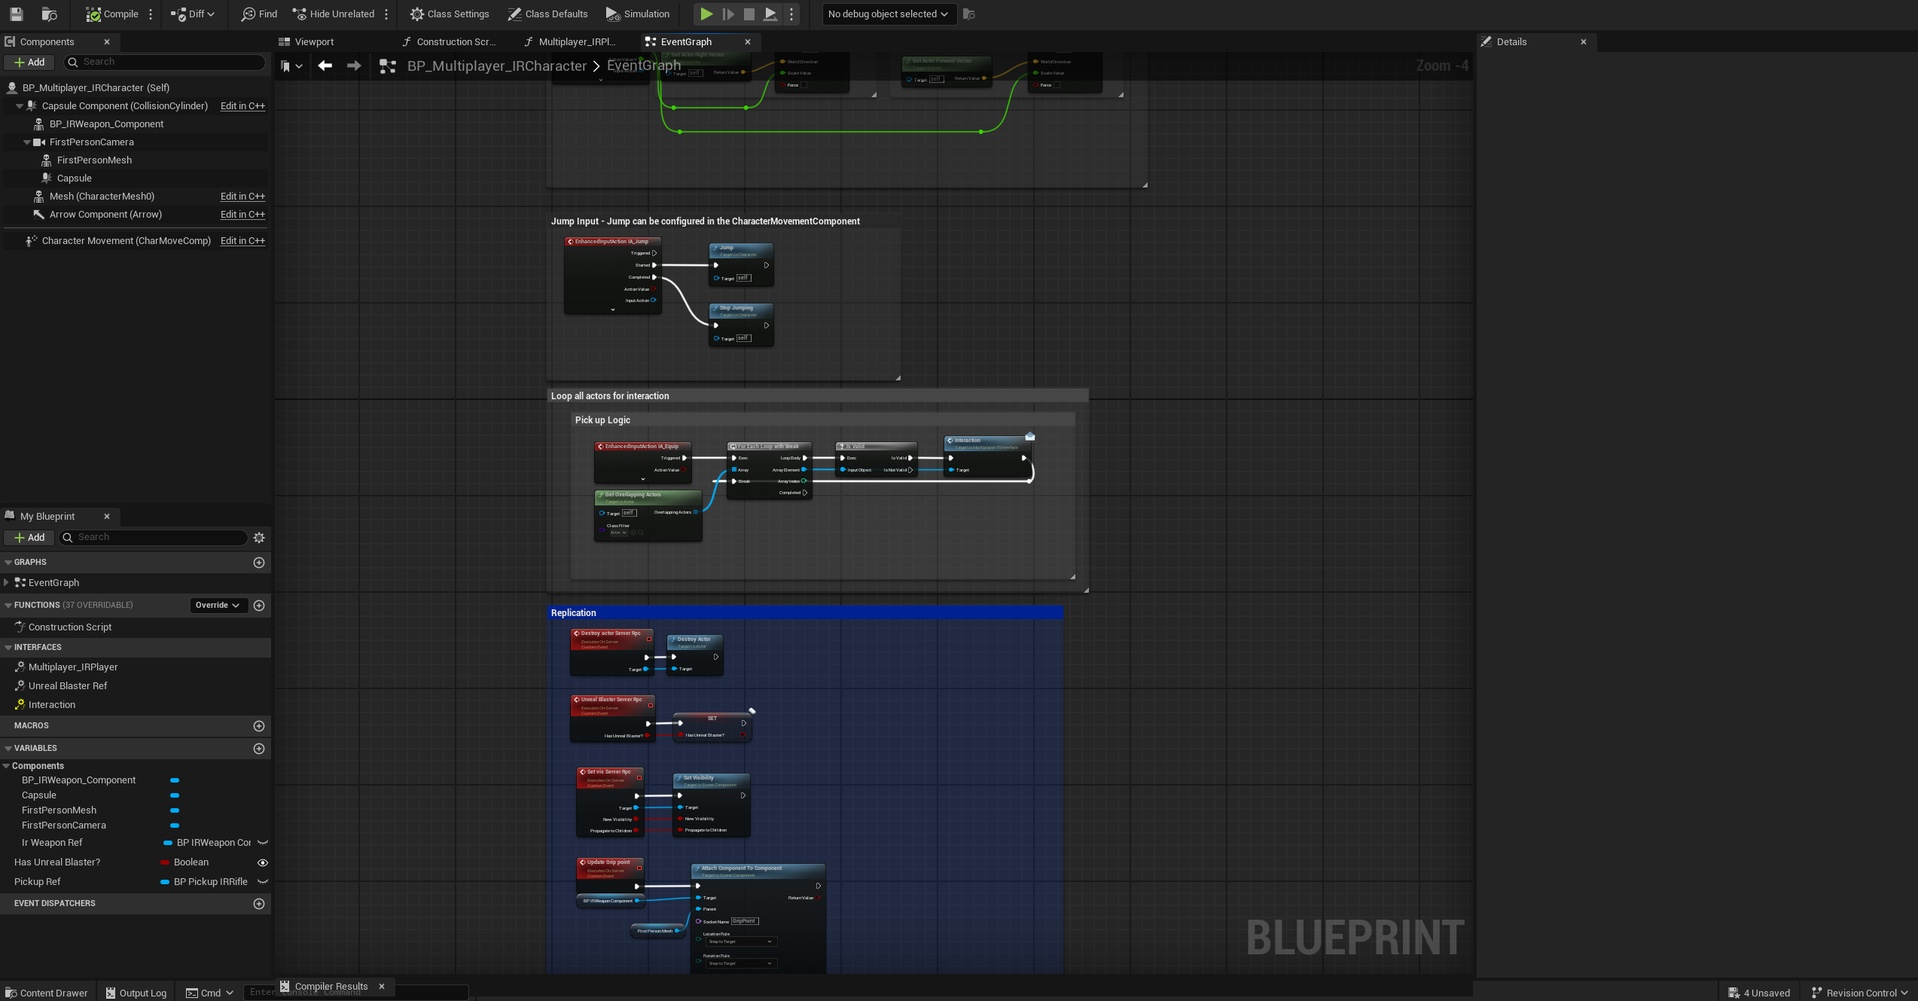
Task: Click Edit in C++ for Character Movement
Action: click(243, 241)
